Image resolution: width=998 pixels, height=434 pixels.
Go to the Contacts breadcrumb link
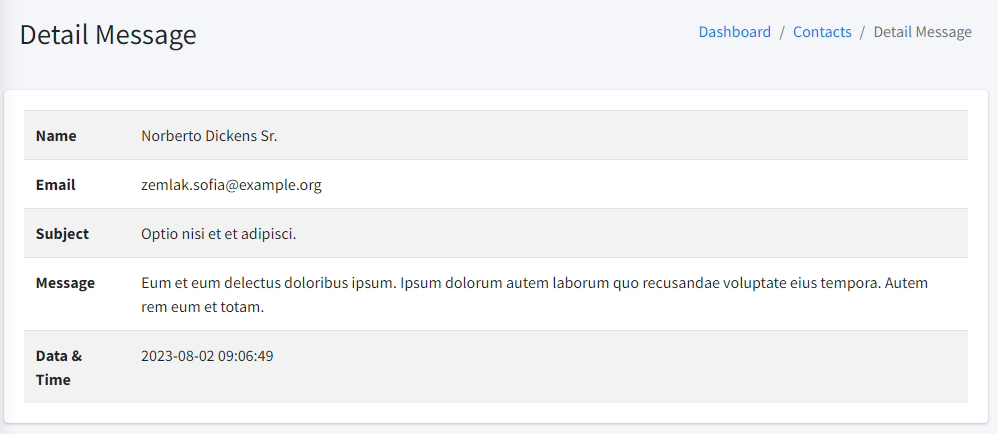(x=822, y=32)
